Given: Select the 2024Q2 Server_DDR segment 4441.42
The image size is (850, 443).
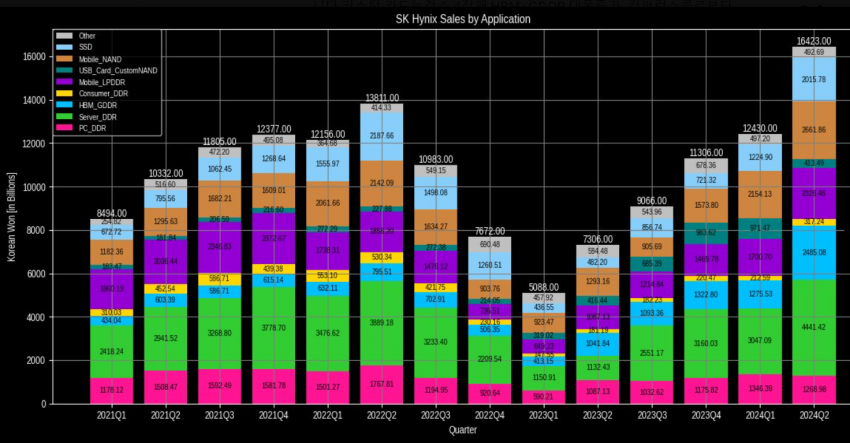Looking at the screenshot, I should pyautogui.click(x=816, y=326).
